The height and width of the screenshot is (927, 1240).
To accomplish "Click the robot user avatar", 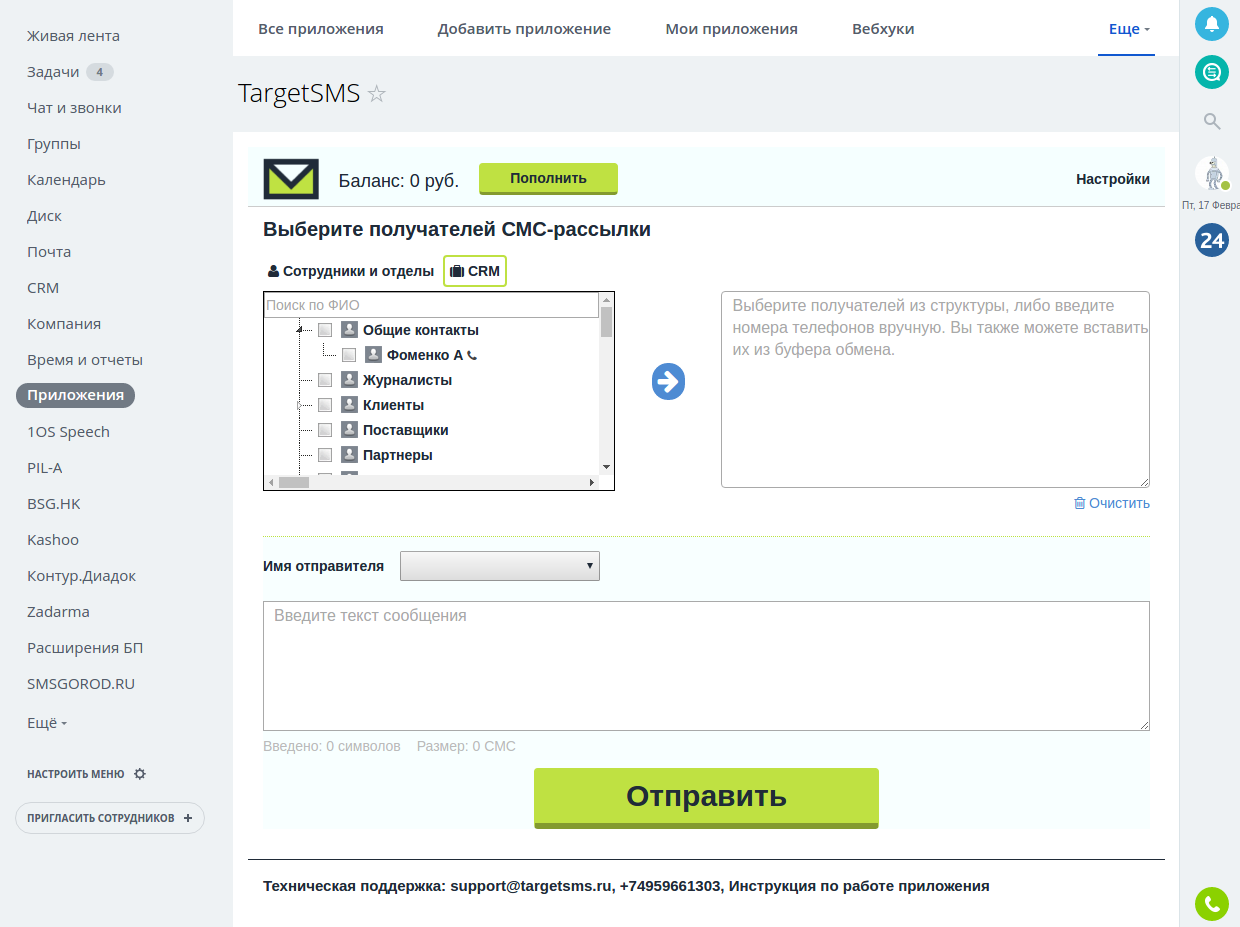I will coord(1212,173).
